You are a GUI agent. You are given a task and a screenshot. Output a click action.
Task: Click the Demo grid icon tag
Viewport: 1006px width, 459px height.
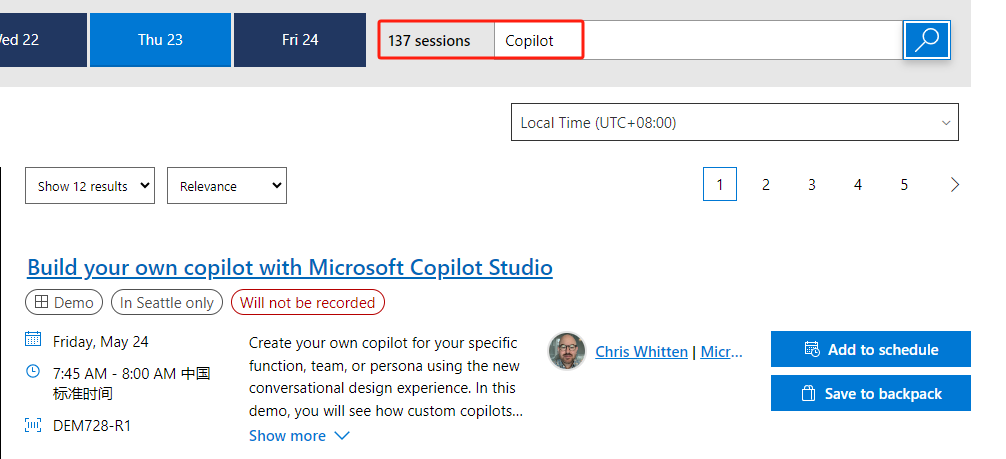tap(64, 302)
